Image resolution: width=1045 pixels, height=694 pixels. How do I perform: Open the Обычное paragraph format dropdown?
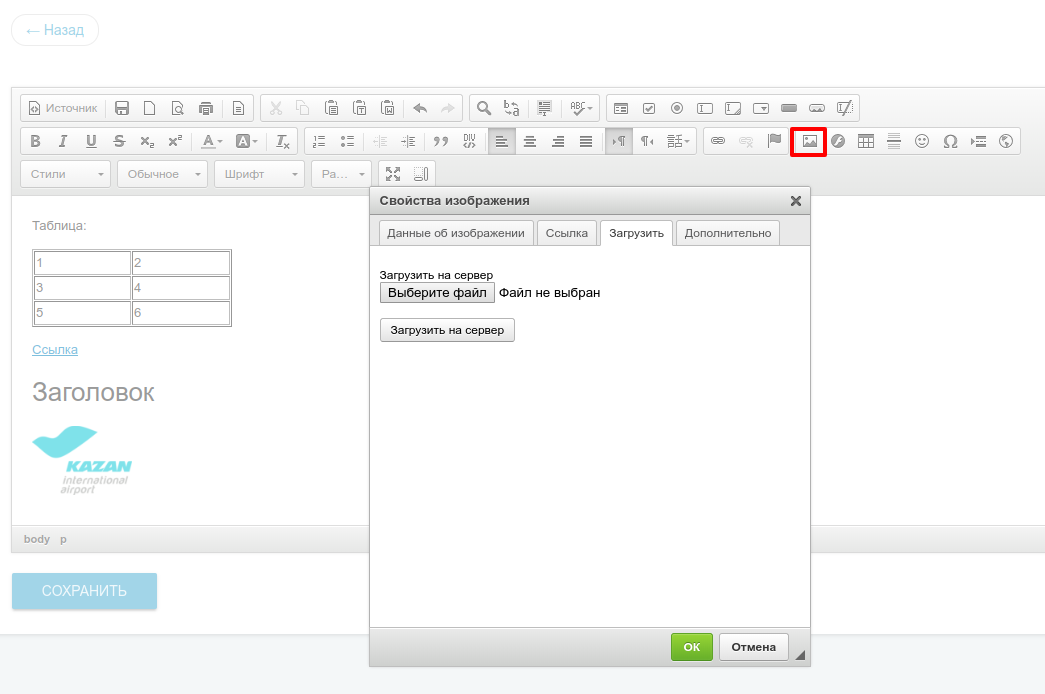[162, 174]
